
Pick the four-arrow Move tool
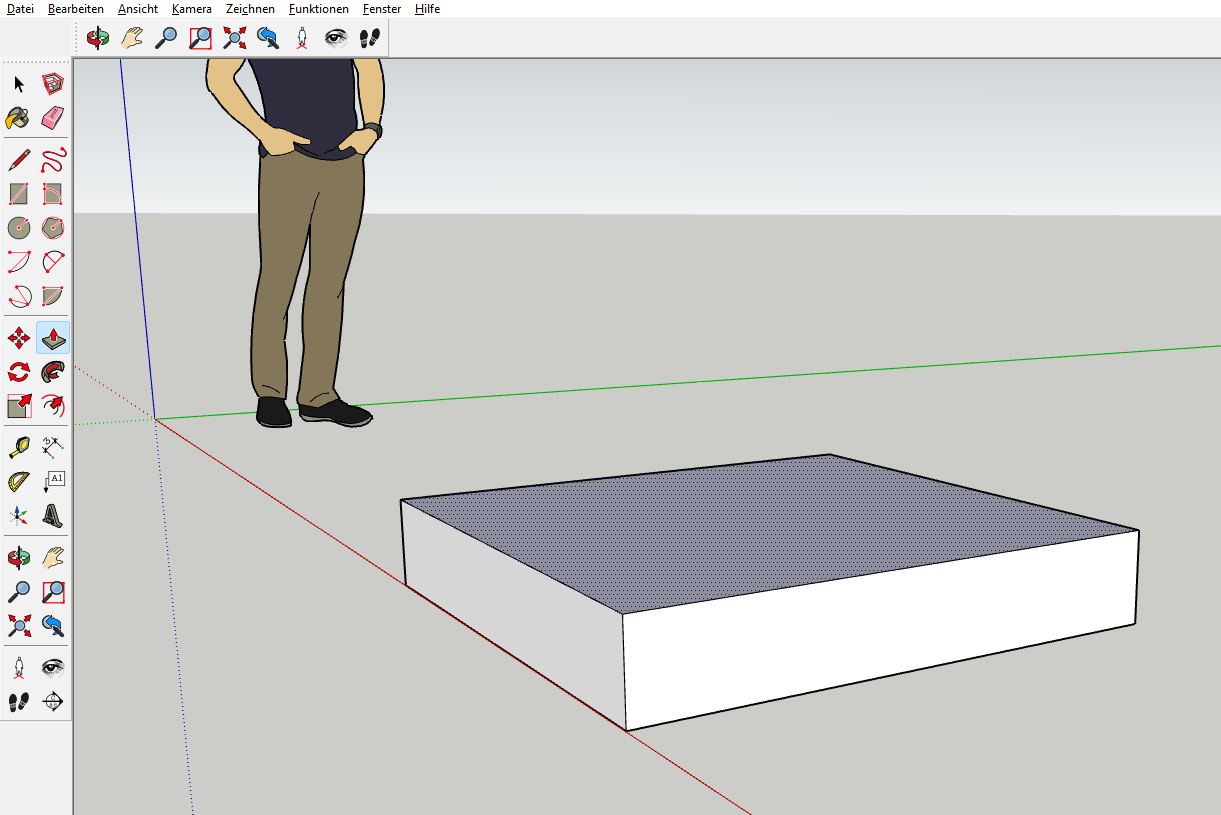click(19, 338)
